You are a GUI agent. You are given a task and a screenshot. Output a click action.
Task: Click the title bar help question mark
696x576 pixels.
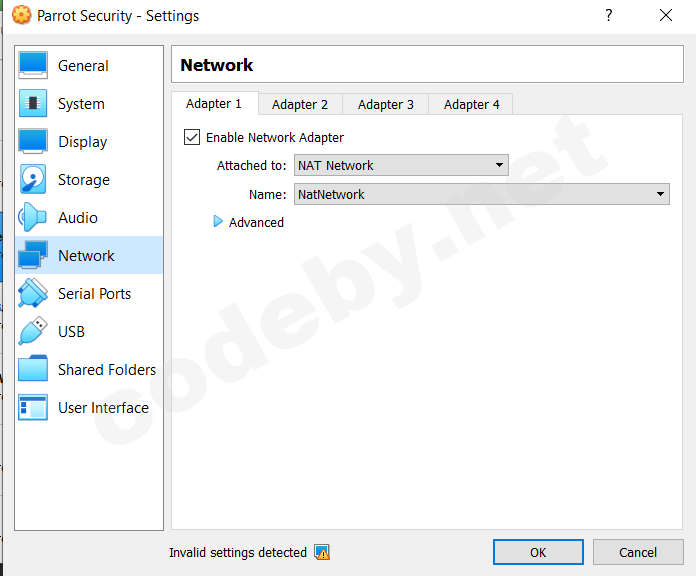tap(609, 15)
